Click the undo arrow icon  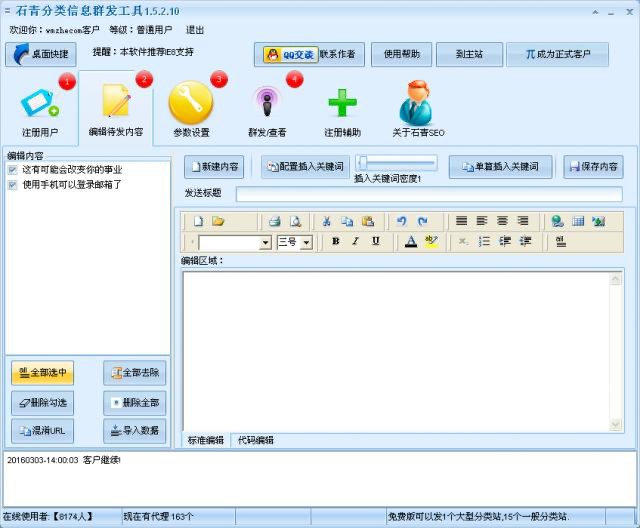[x=401, y=221]
